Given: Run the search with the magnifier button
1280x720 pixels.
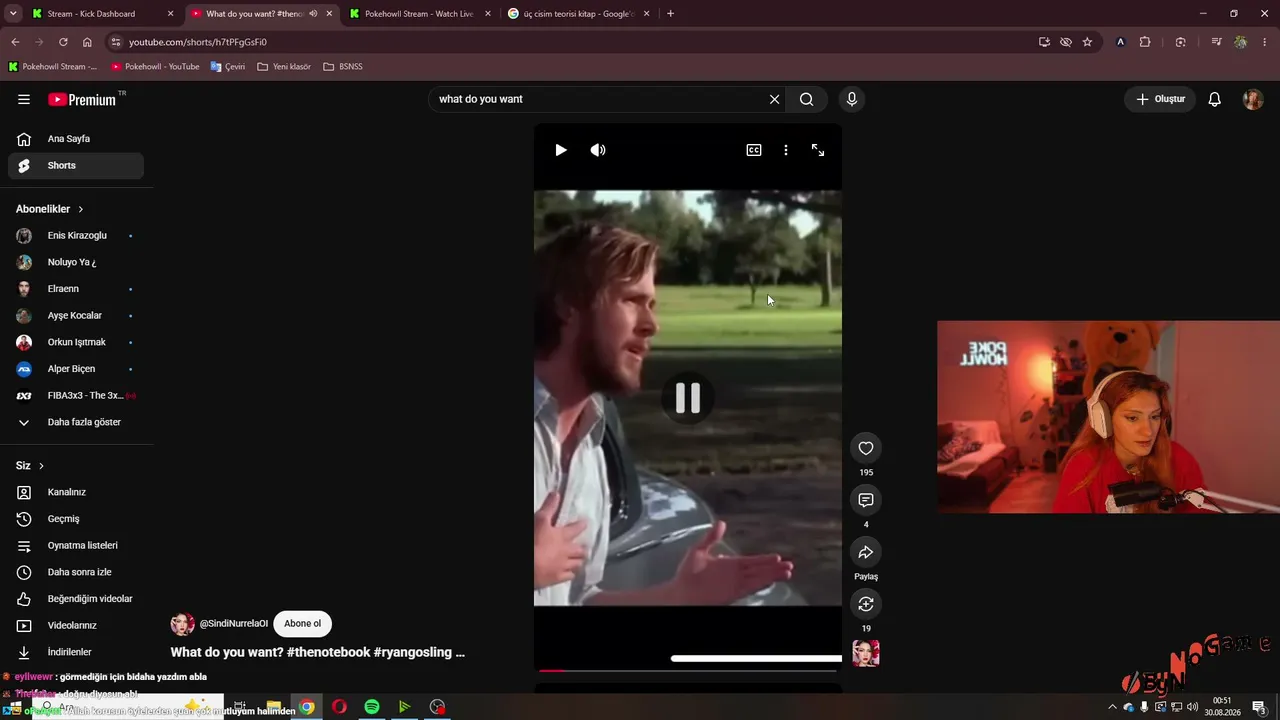Looking at the screenshot, I should 806,99.
